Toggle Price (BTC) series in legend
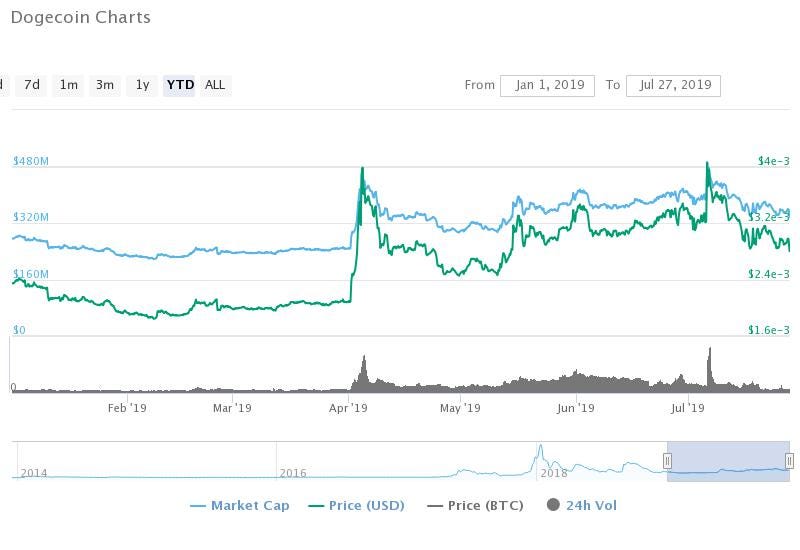The width and height of the screenshot is (800, 550). (x=476, y=506)
